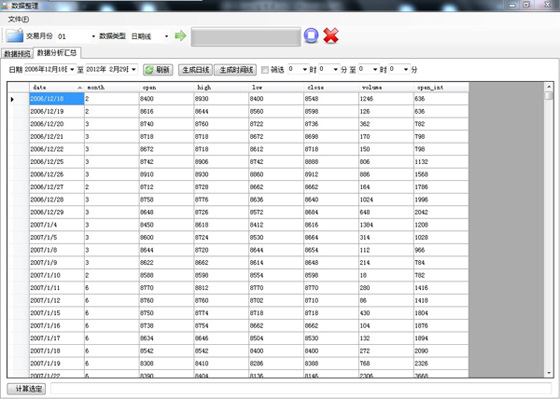This screenshot has height=399, width=560.
Task: Select the date cell 2006/12/18
Action: pos(57,99)
